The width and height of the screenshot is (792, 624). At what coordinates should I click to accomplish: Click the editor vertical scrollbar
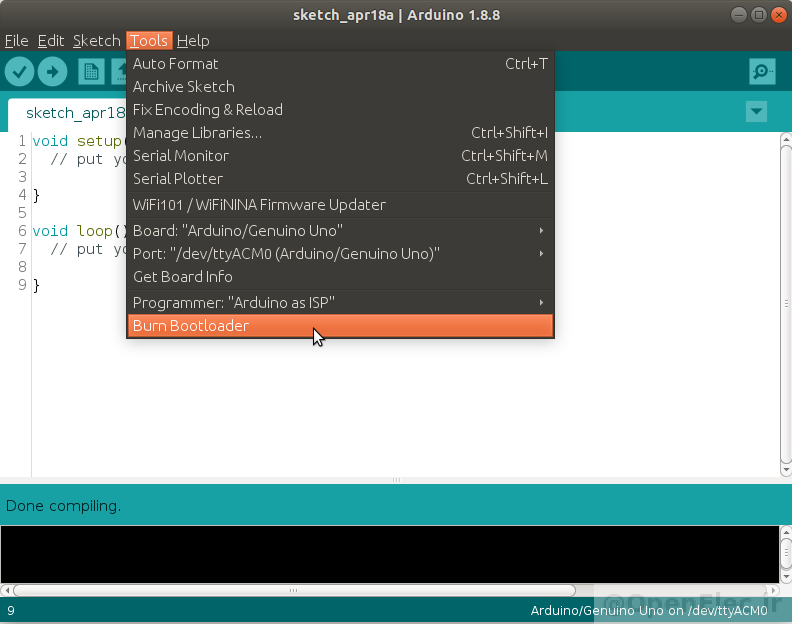click(x=786, y=303)
